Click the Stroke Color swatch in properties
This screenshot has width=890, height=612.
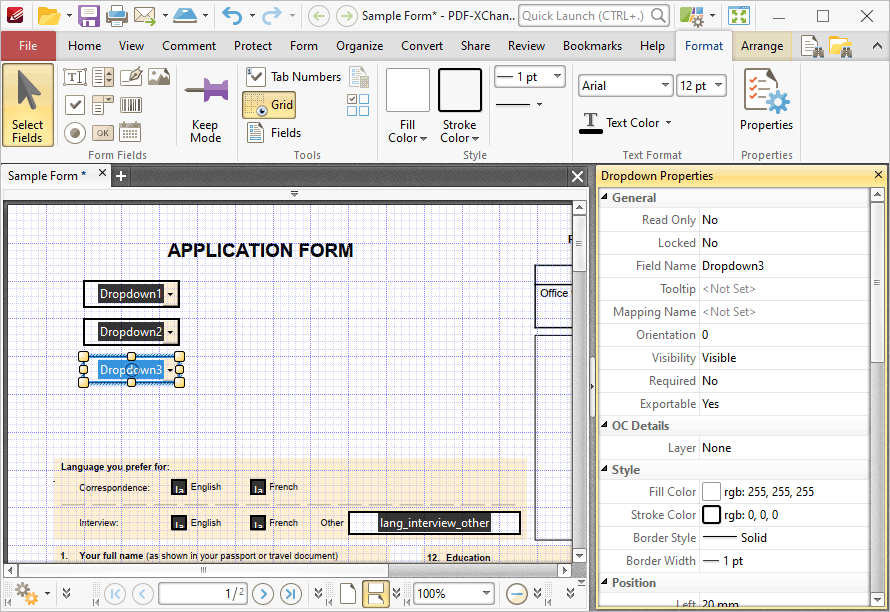[x=711, y=515]
